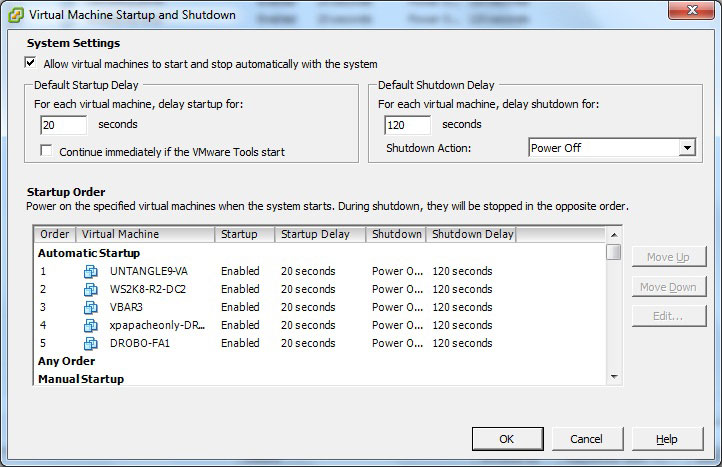The image size is (722, 467).
Task: Select the WS2K8-R2-DC2 row name
Action: click(x=148, y=289)
